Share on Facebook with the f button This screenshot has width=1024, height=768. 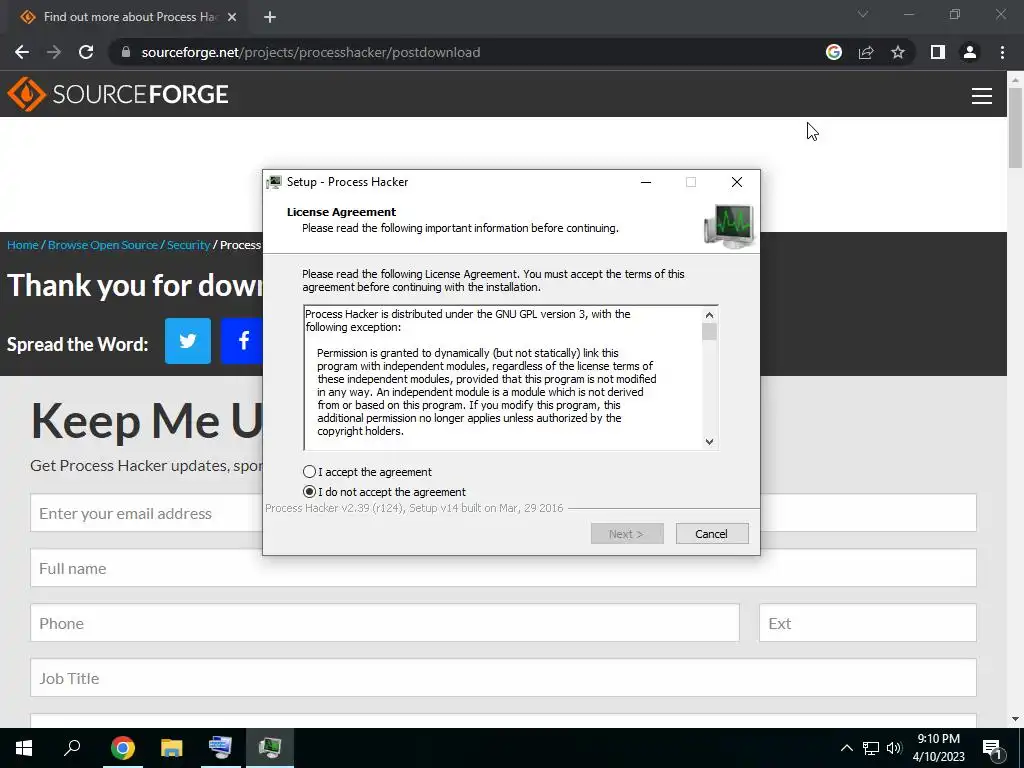click(242, 341)
